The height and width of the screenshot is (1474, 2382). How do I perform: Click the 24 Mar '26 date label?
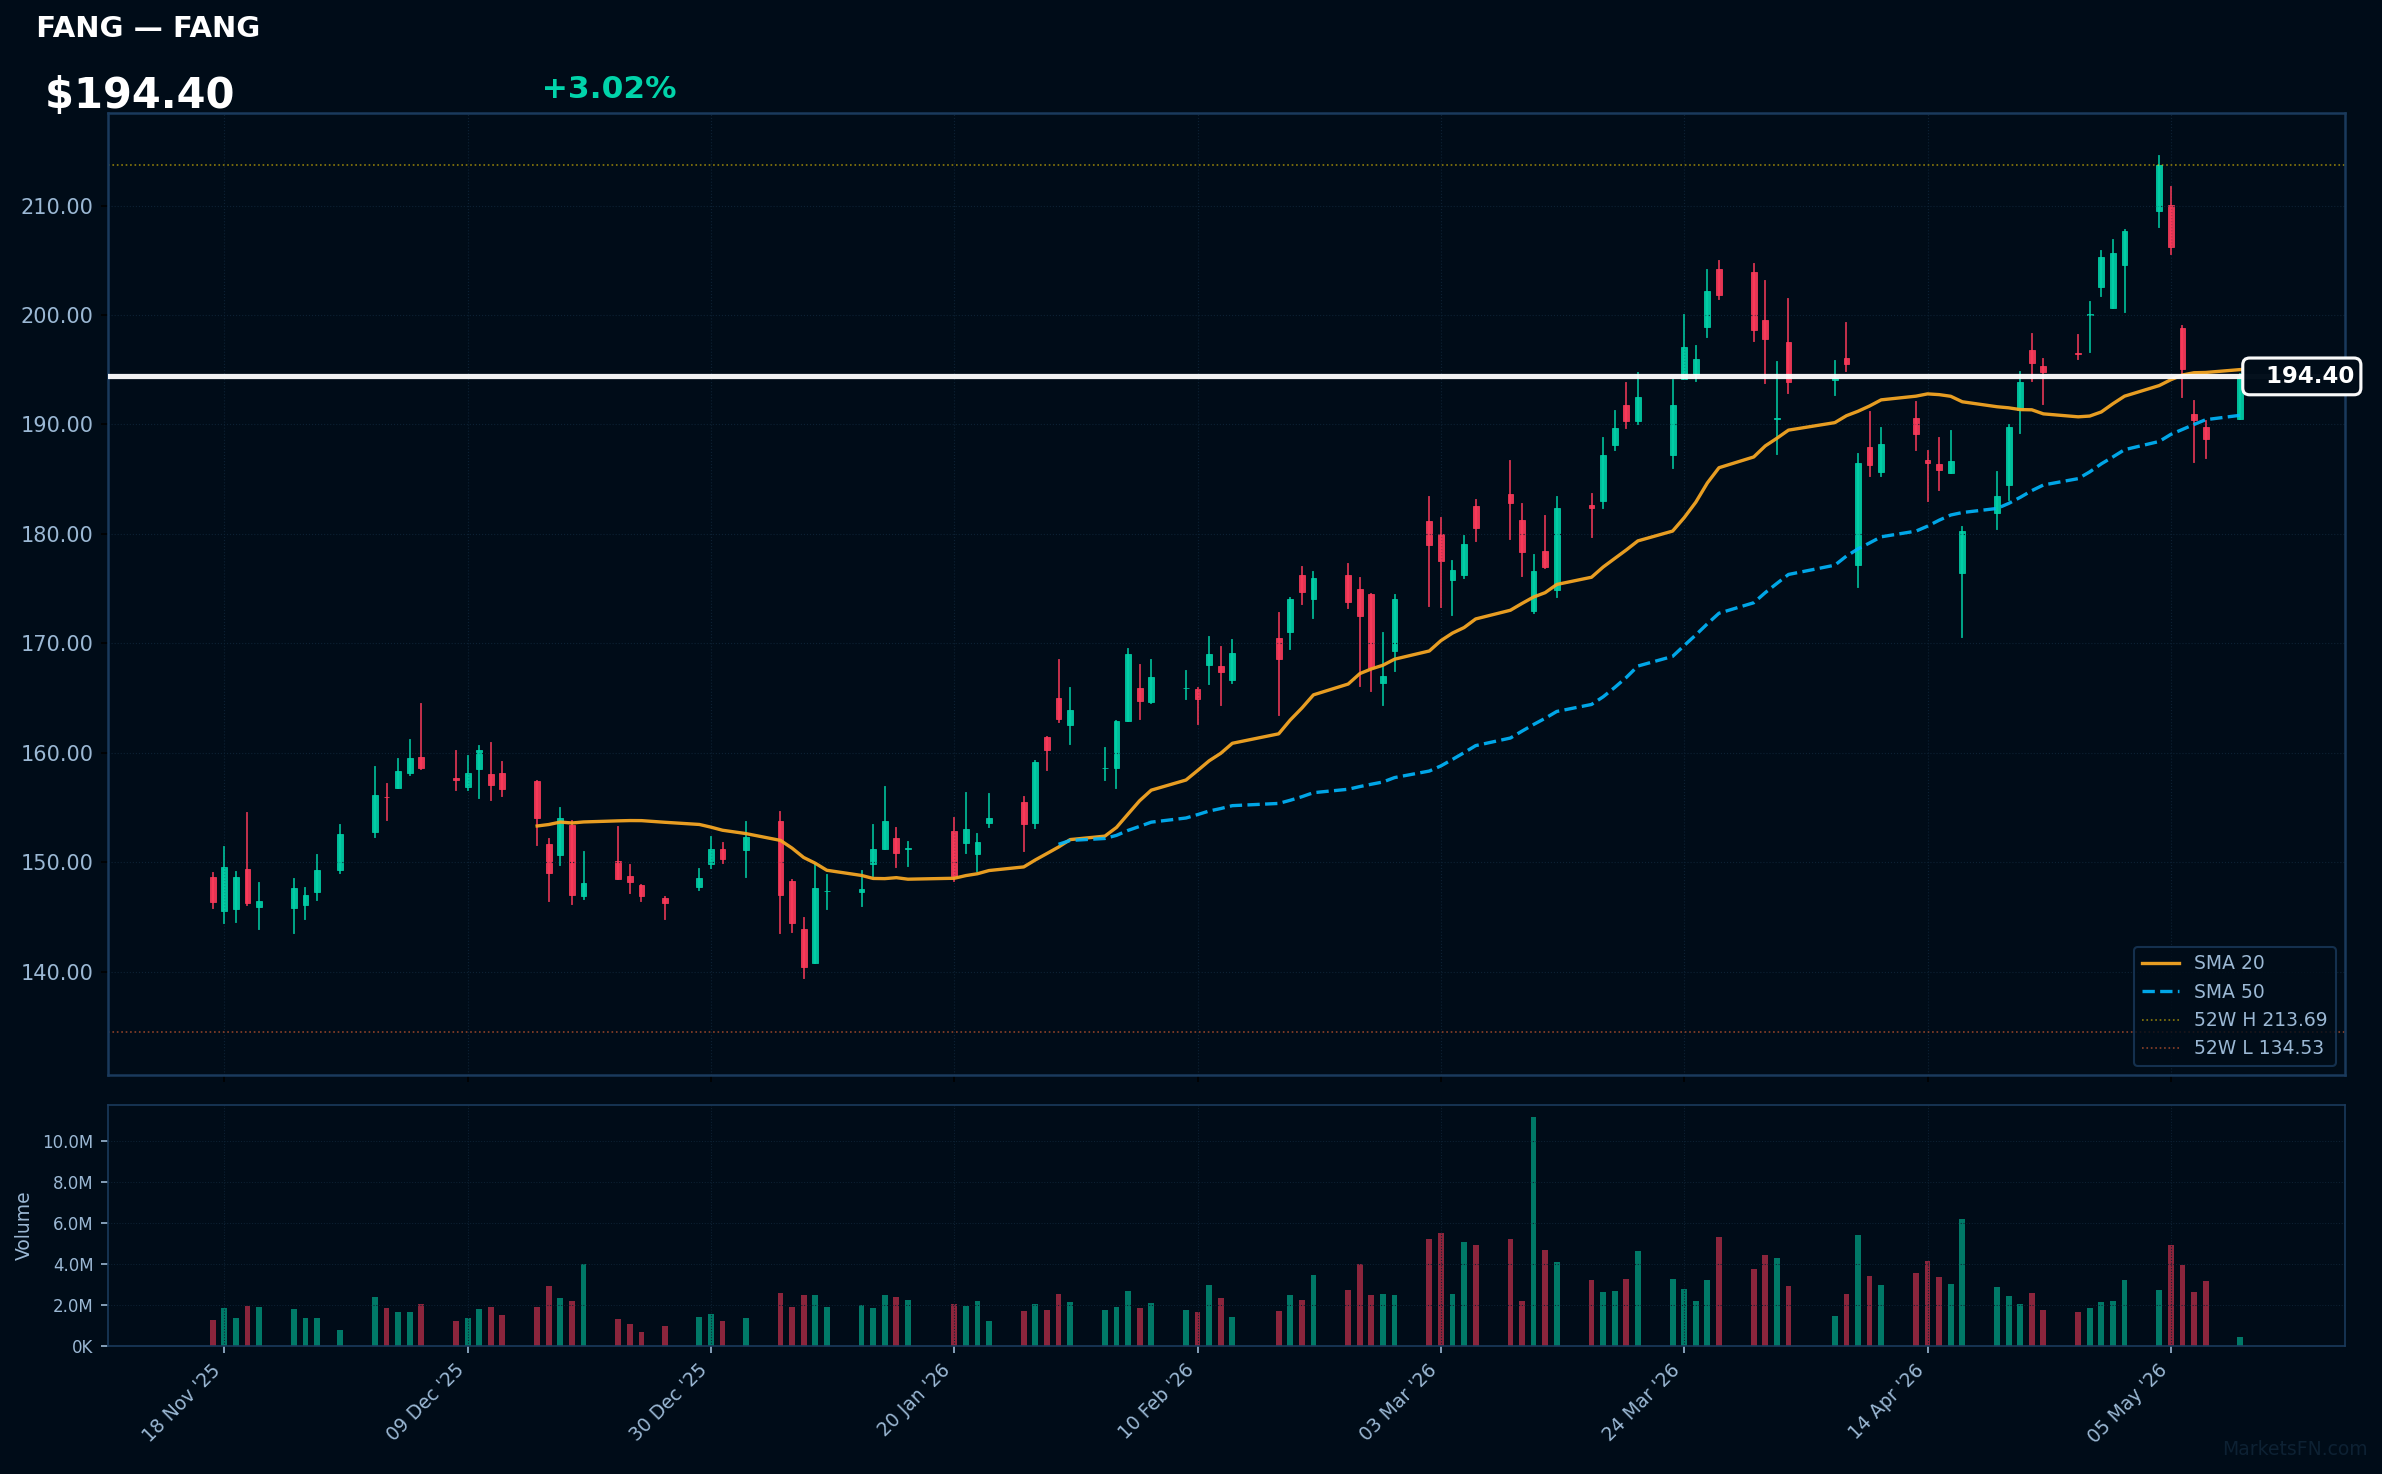tap(1642, 1402)
